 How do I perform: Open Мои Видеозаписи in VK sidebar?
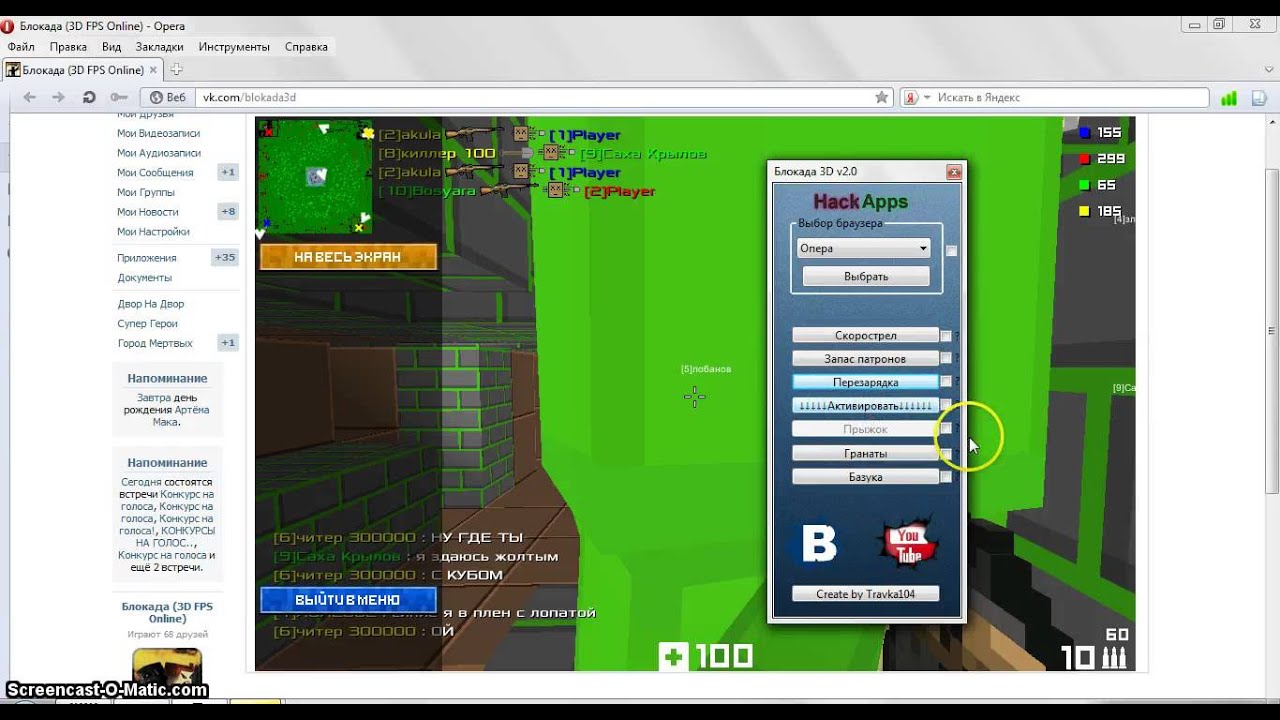159,133
